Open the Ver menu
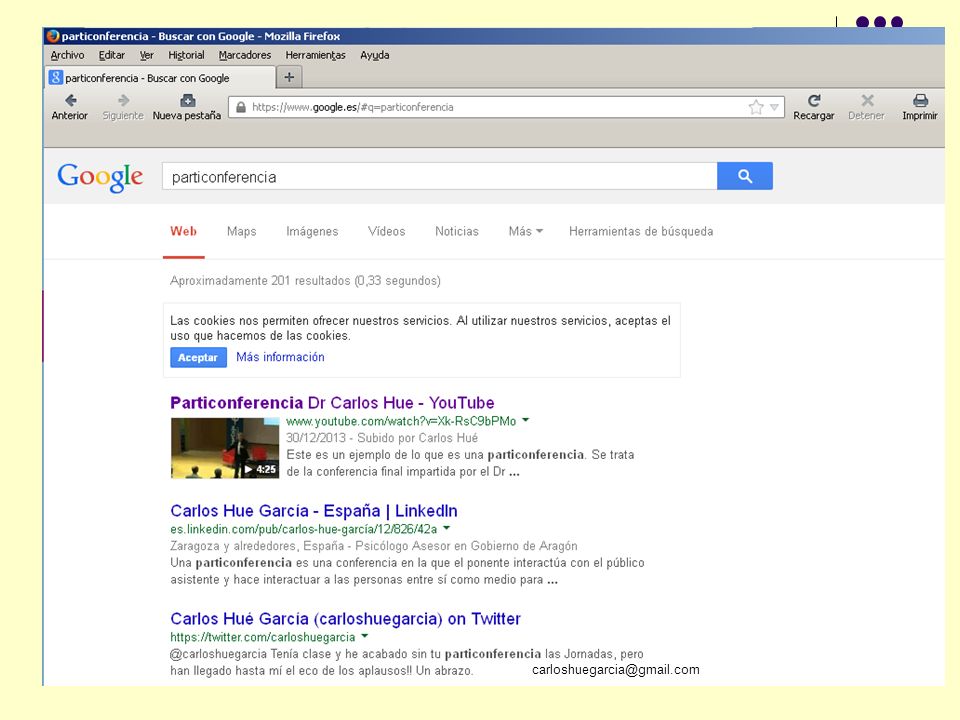The image size is (960, 720). coord(146,55)
